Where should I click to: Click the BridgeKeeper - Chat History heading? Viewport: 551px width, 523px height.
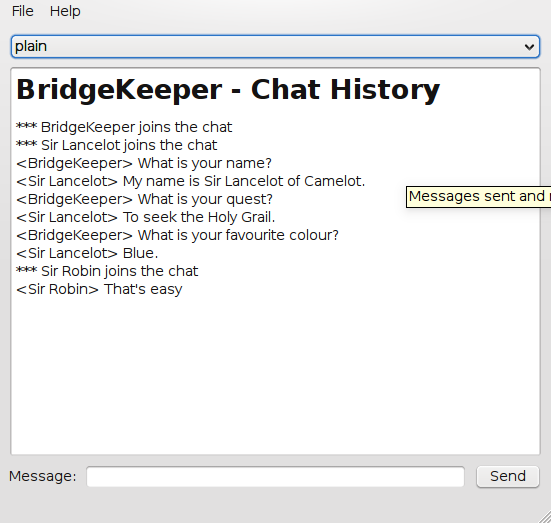coord(228,90)
